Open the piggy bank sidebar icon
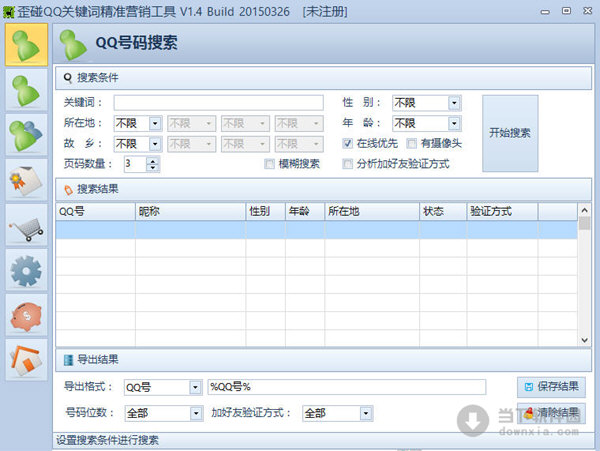Screen dimensions: 600x451 tap(26, 316)
